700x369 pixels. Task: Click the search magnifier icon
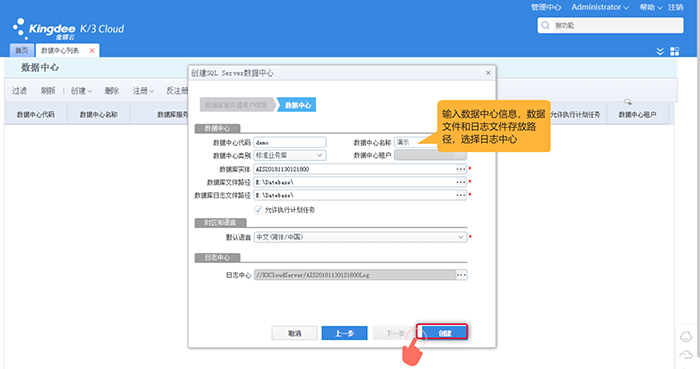(545, 25)
